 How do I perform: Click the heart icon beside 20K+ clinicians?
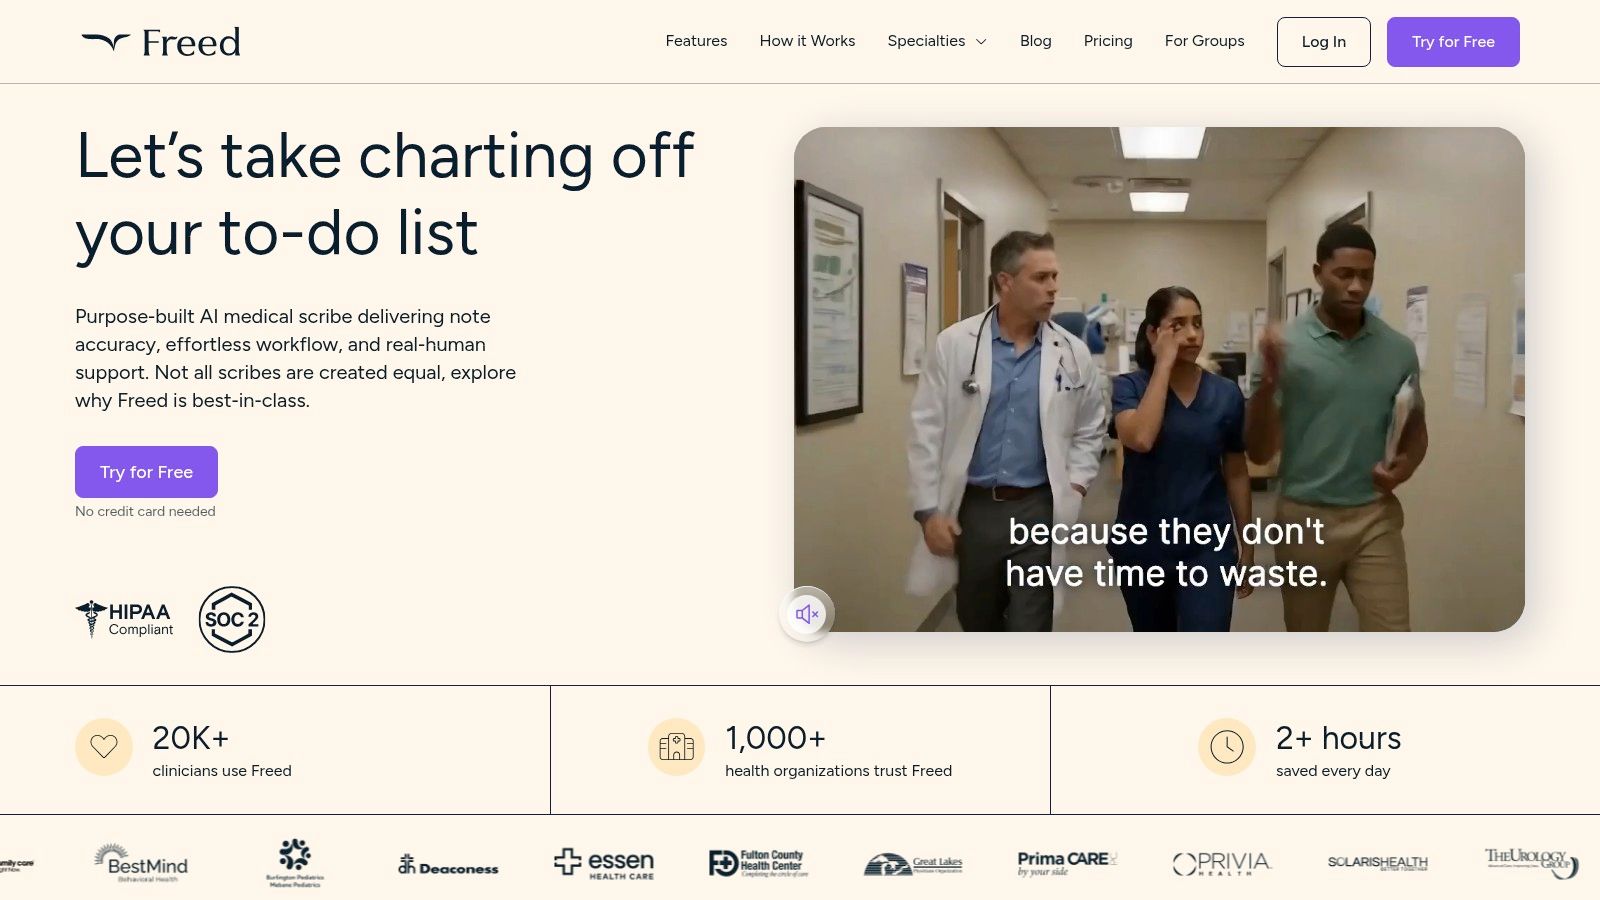[x=104, y=747]
